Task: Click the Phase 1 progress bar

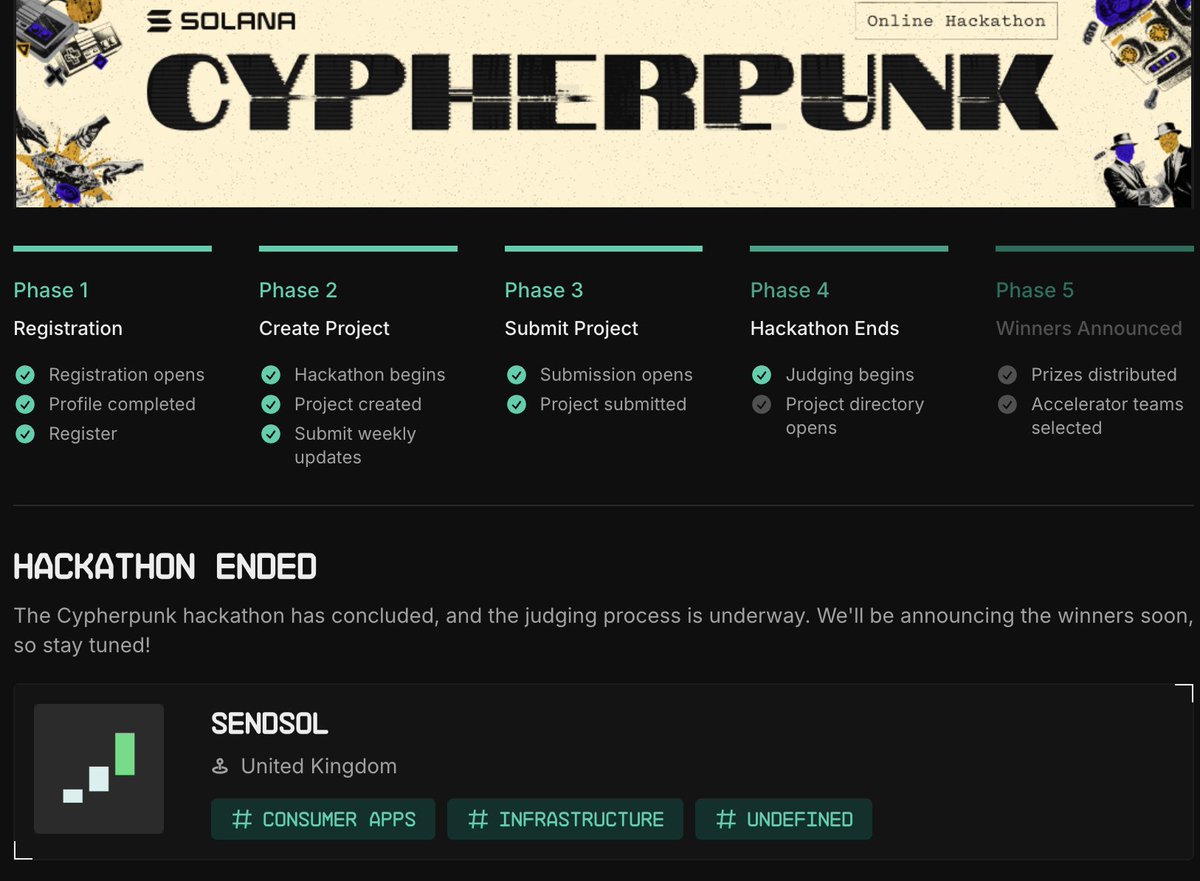Action: (113, 248)
